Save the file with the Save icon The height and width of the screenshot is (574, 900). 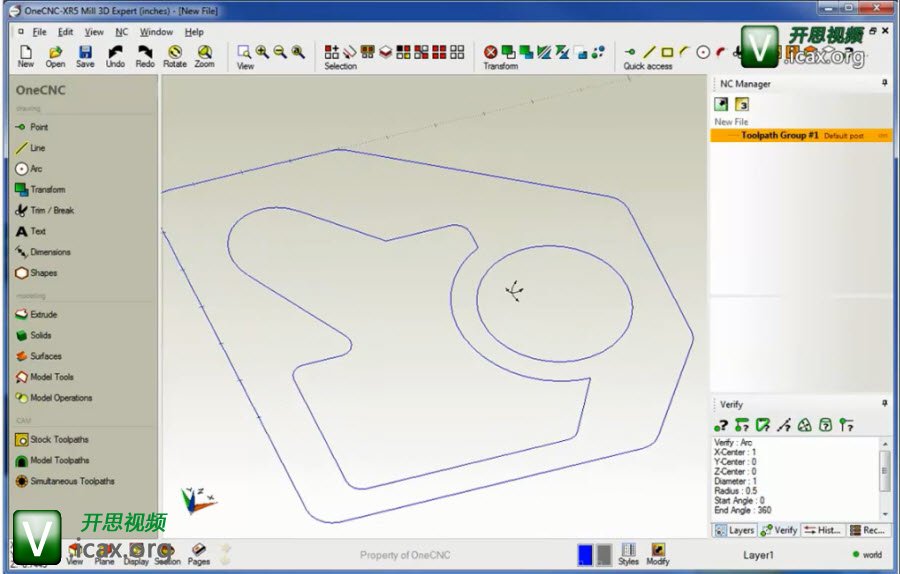[x=85, y=55]
